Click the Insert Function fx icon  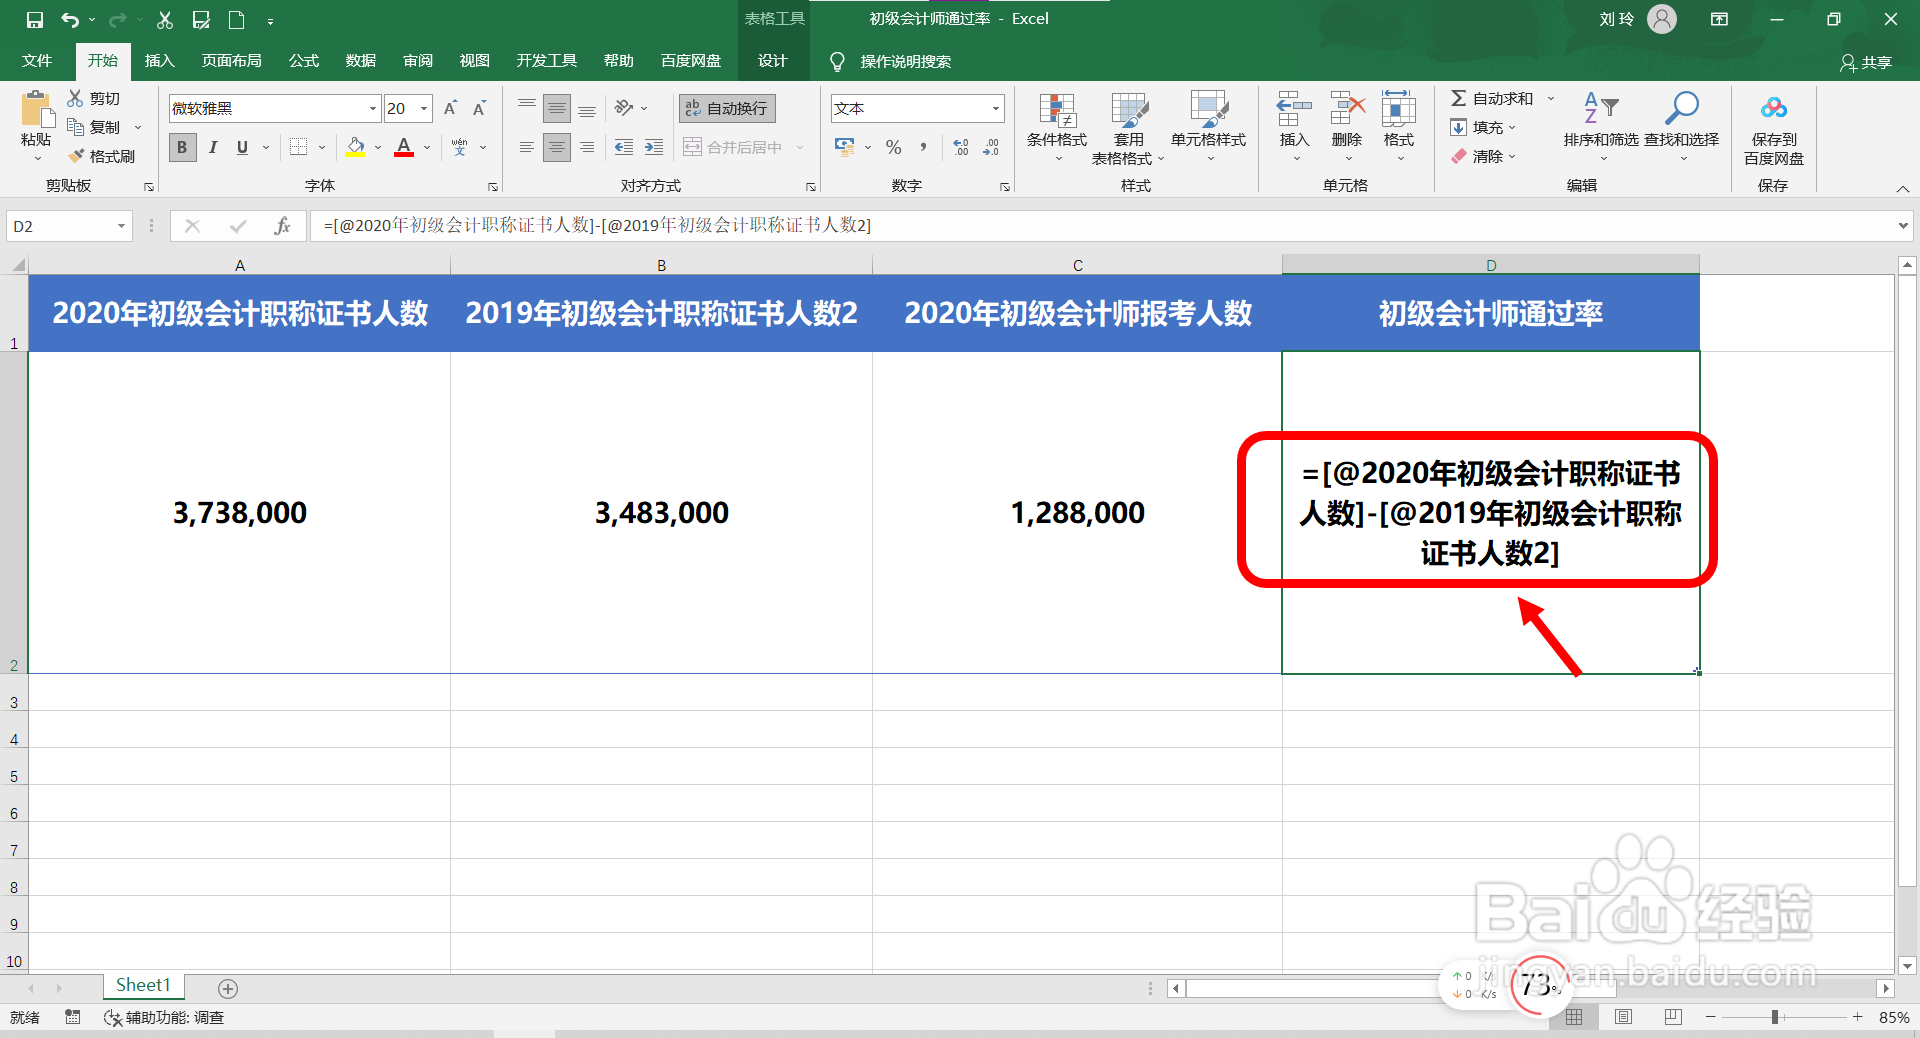click(x=282, y=226)
